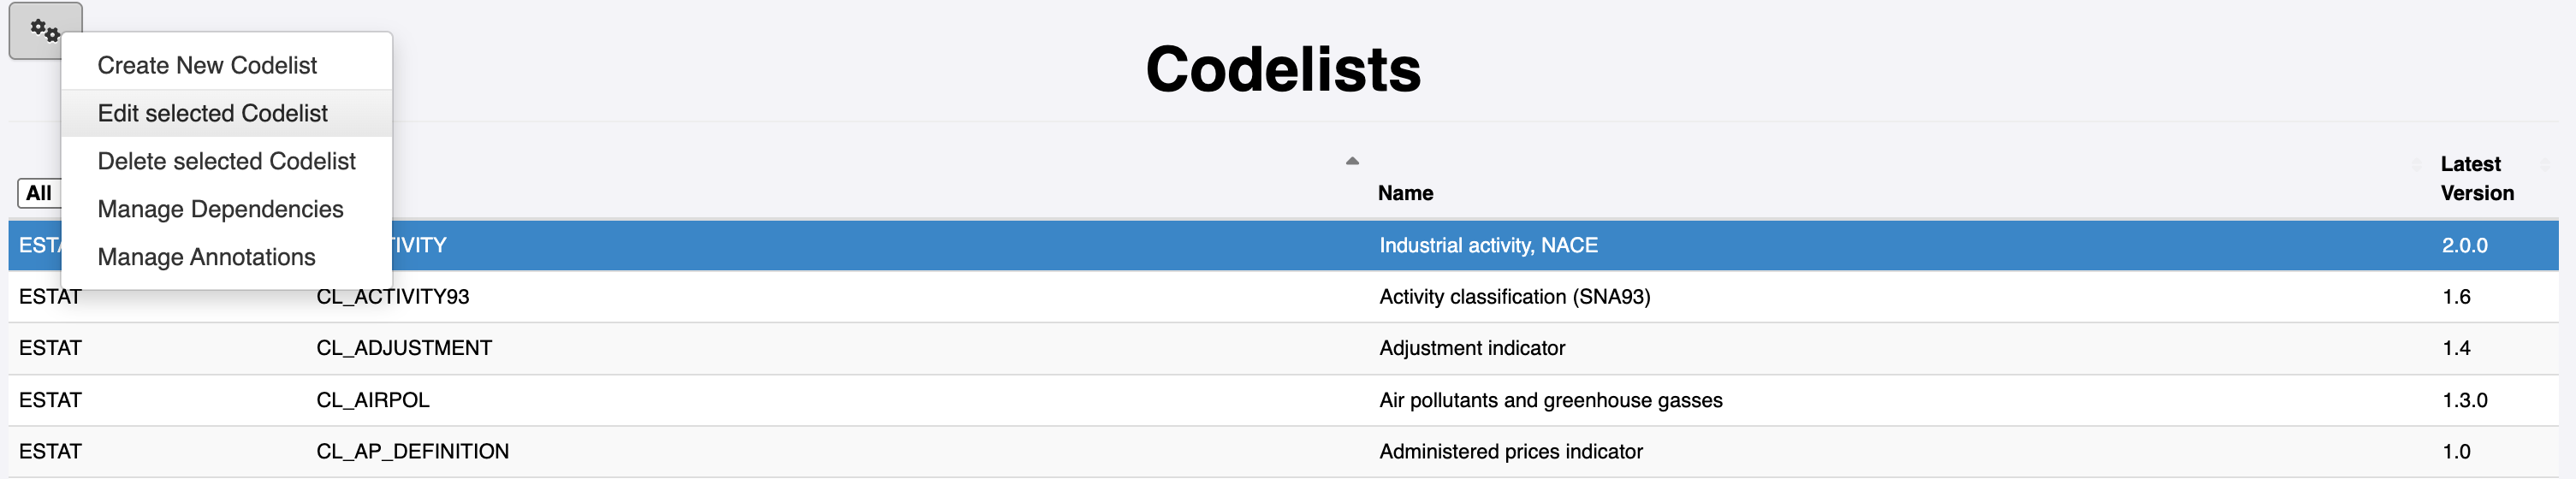Viewport: 2576px width, 479px height.
Task: Select the CL_ACTIVITY93 codelist row
Action: 1283,297
